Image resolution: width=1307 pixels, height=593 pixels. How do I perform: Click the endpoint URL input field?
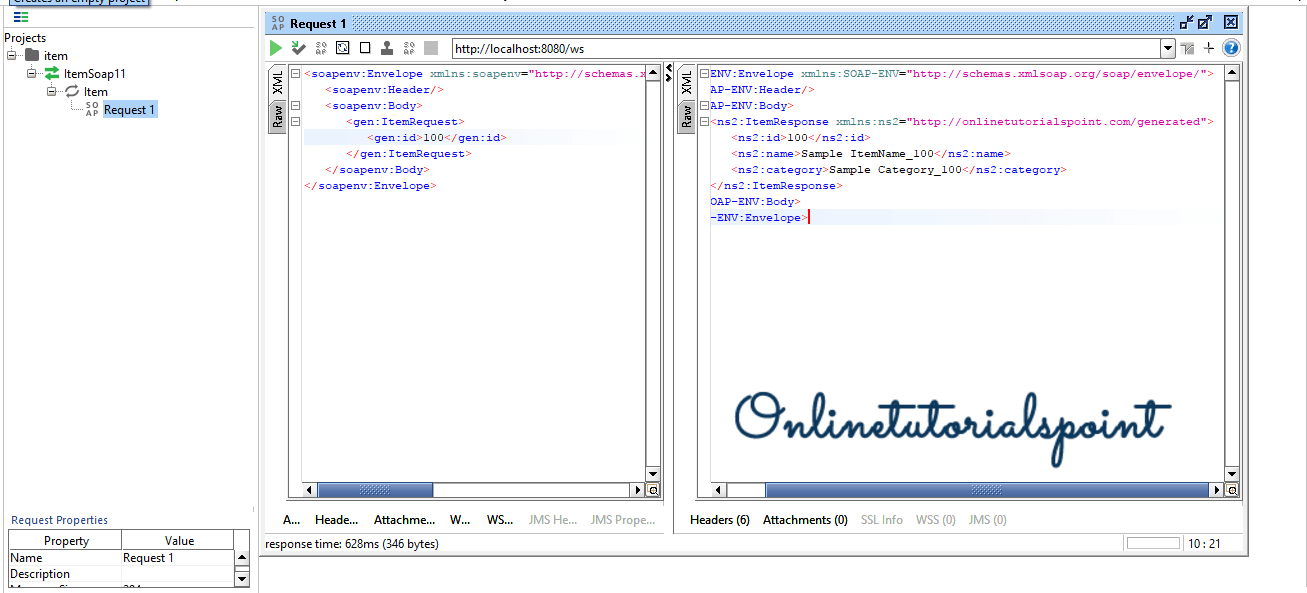(x=805, y=48)
